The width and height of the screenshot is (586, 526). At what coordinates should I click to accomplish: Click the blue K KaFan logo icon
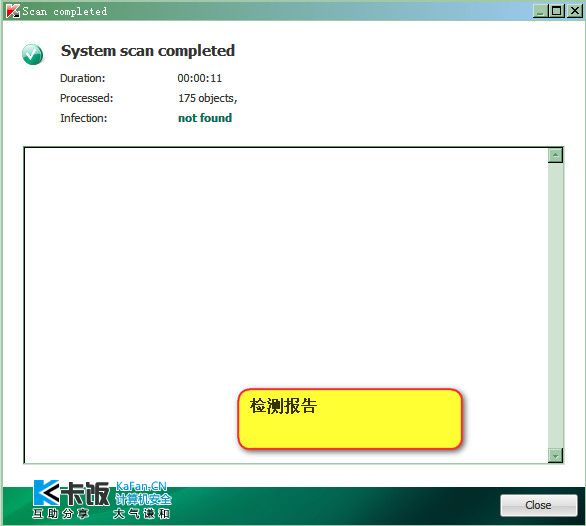46,493
